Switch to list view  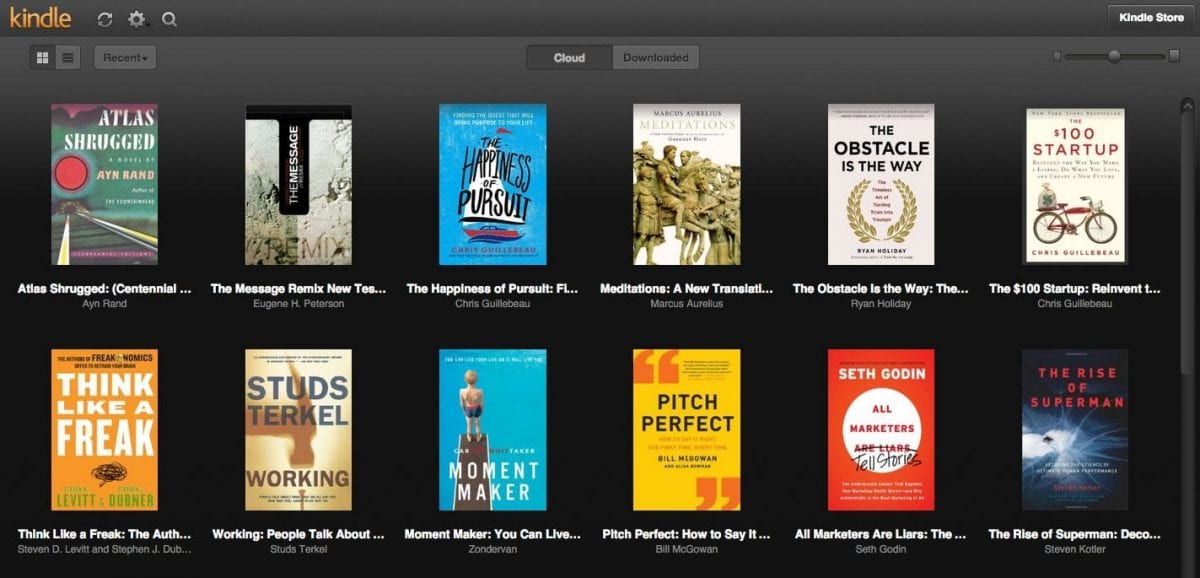[x=68, y=58]
